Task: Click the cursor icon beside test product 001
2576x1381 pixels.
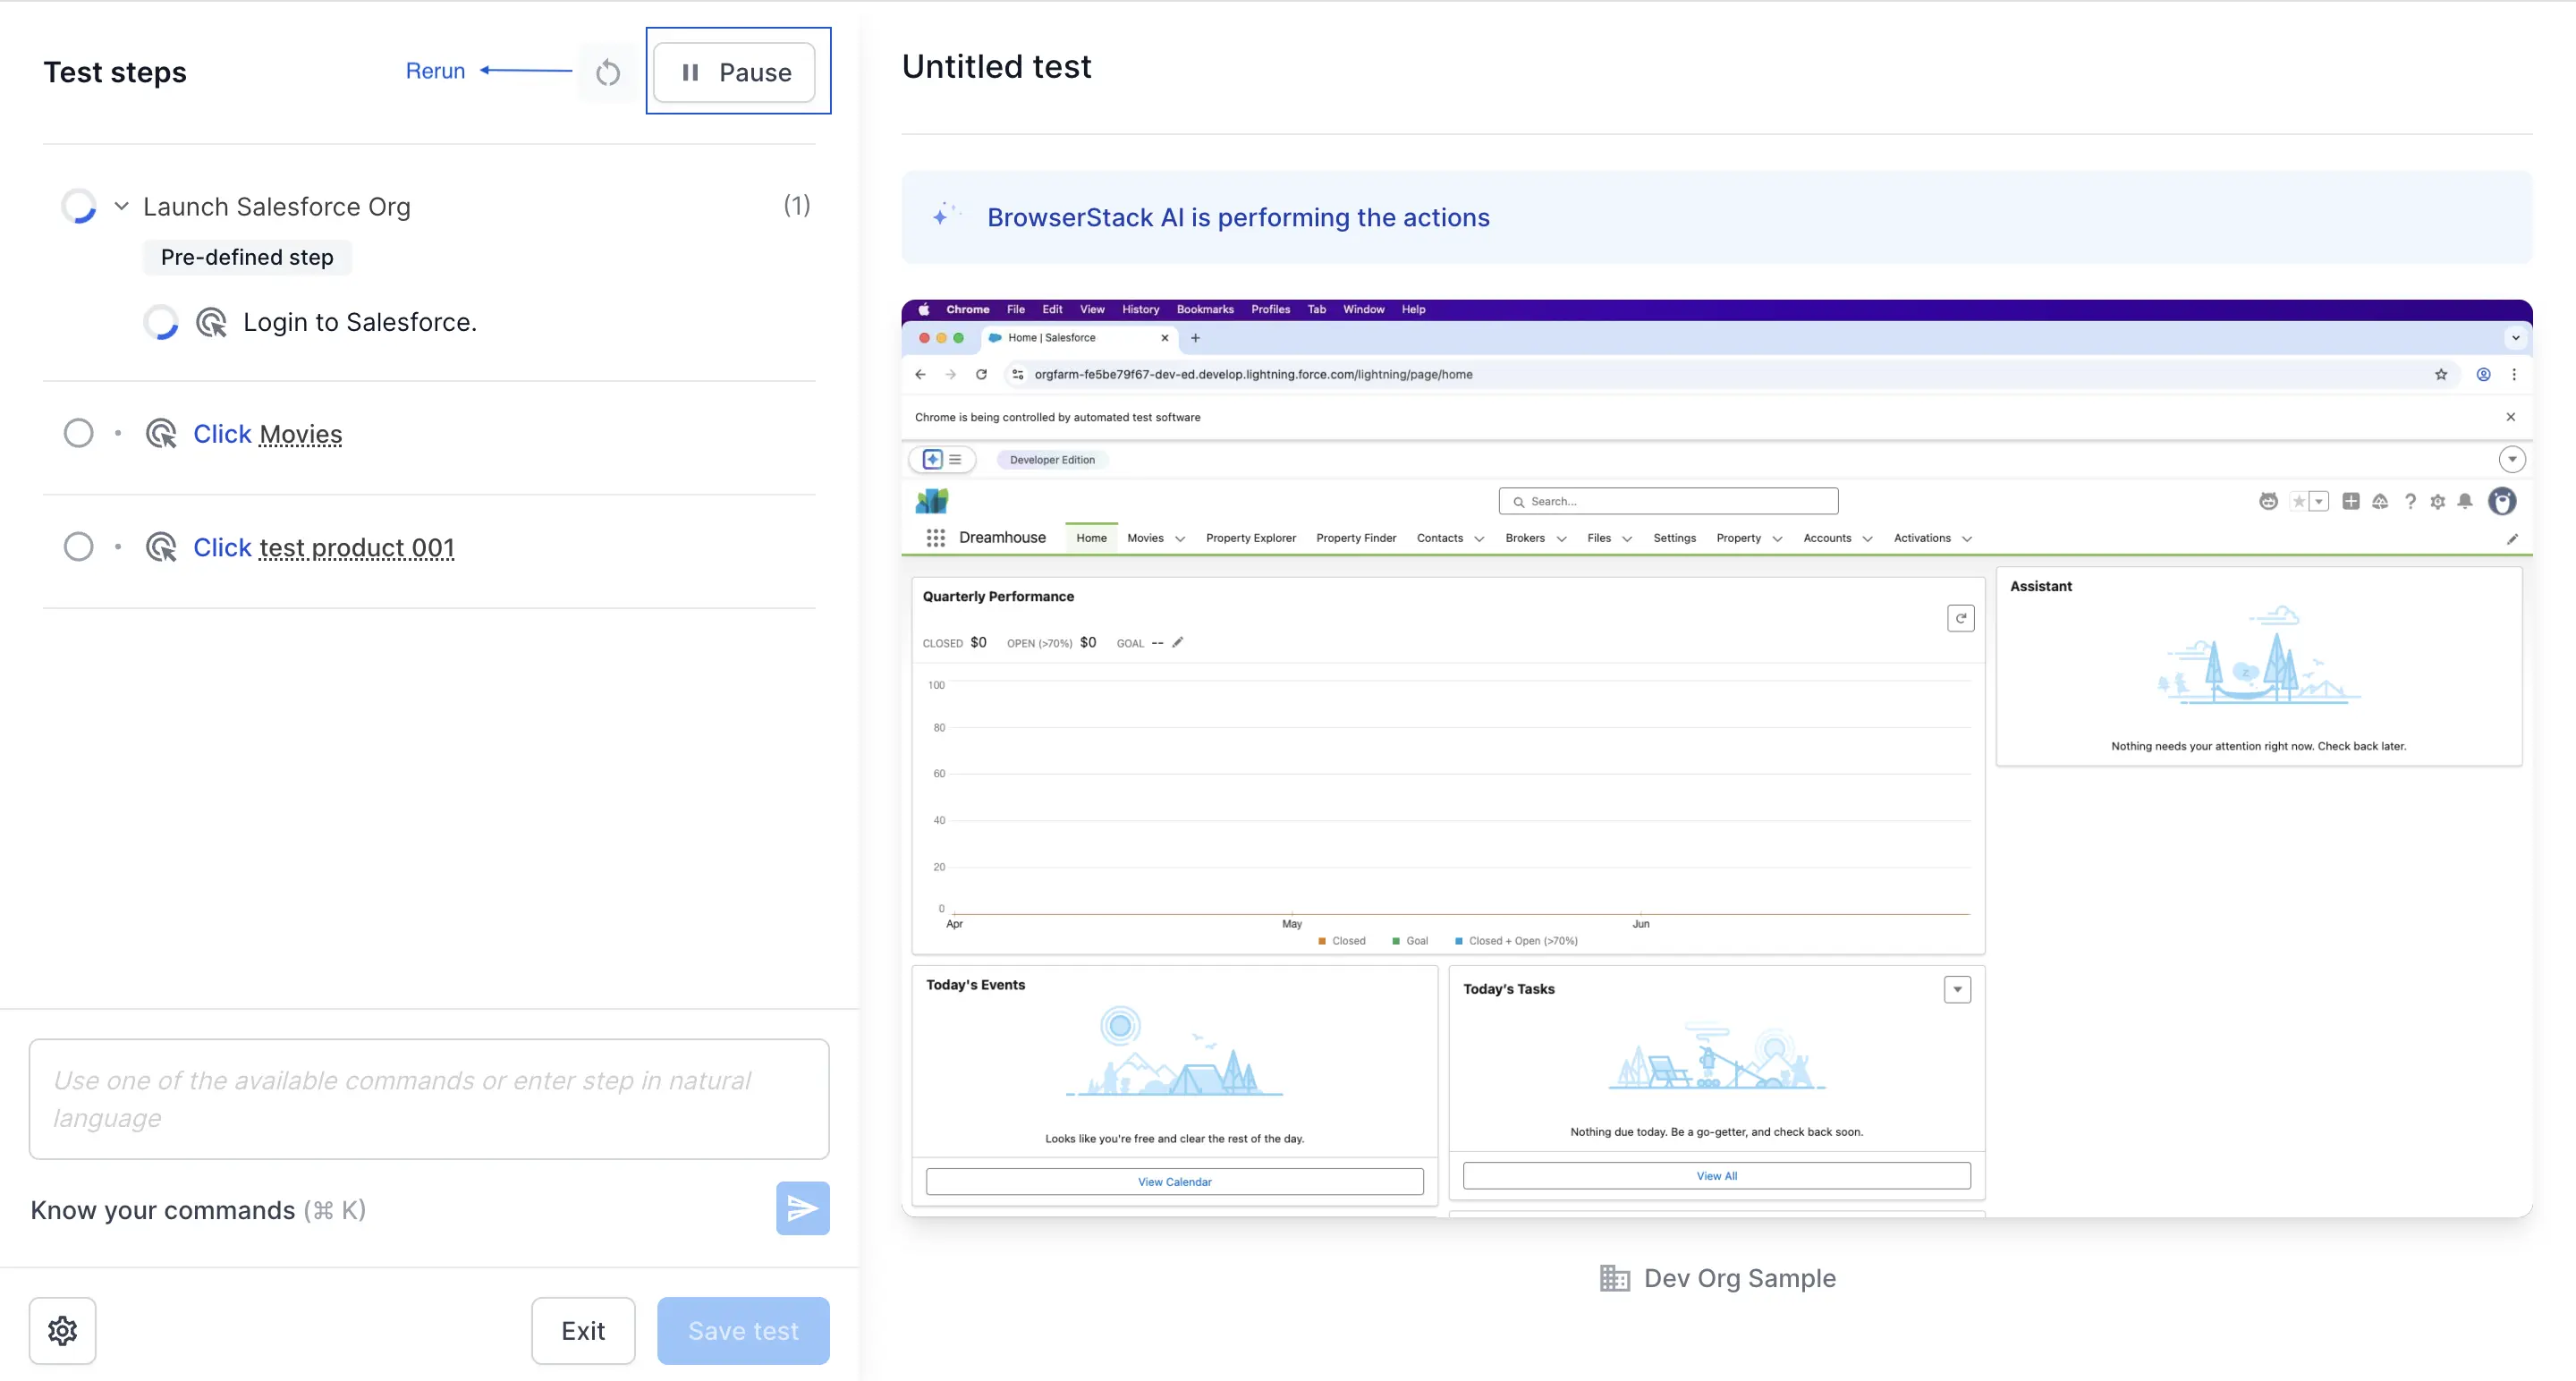Action: pos(161,547)
